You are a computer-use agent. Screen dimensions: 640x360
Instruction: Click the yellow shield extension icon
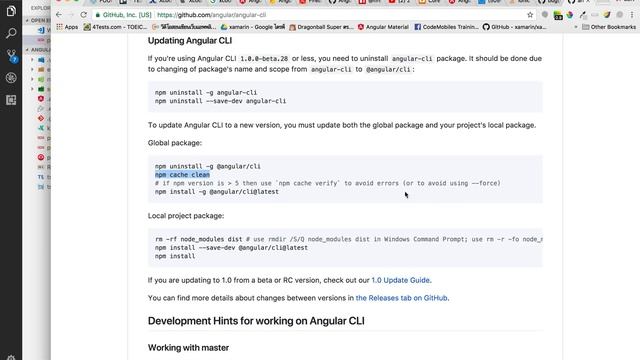click(607, 15)
